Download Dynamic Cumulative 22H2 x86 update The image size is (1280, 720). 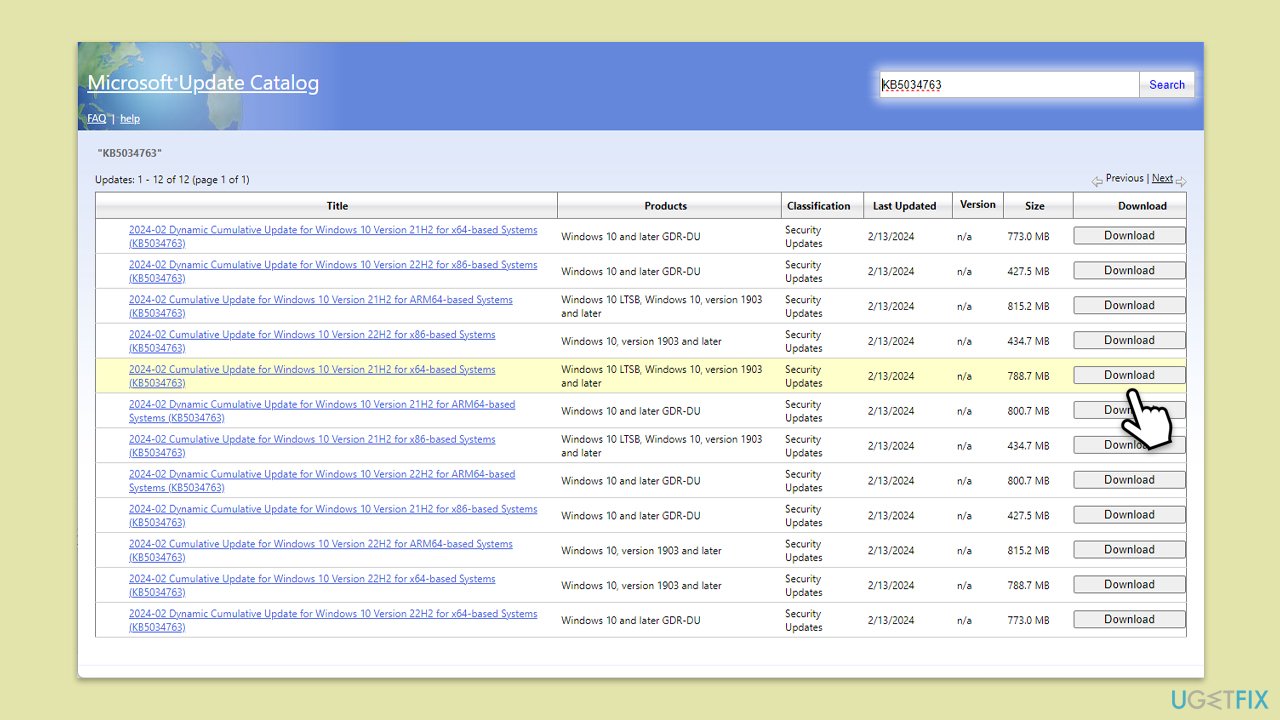pos(1129,271)
